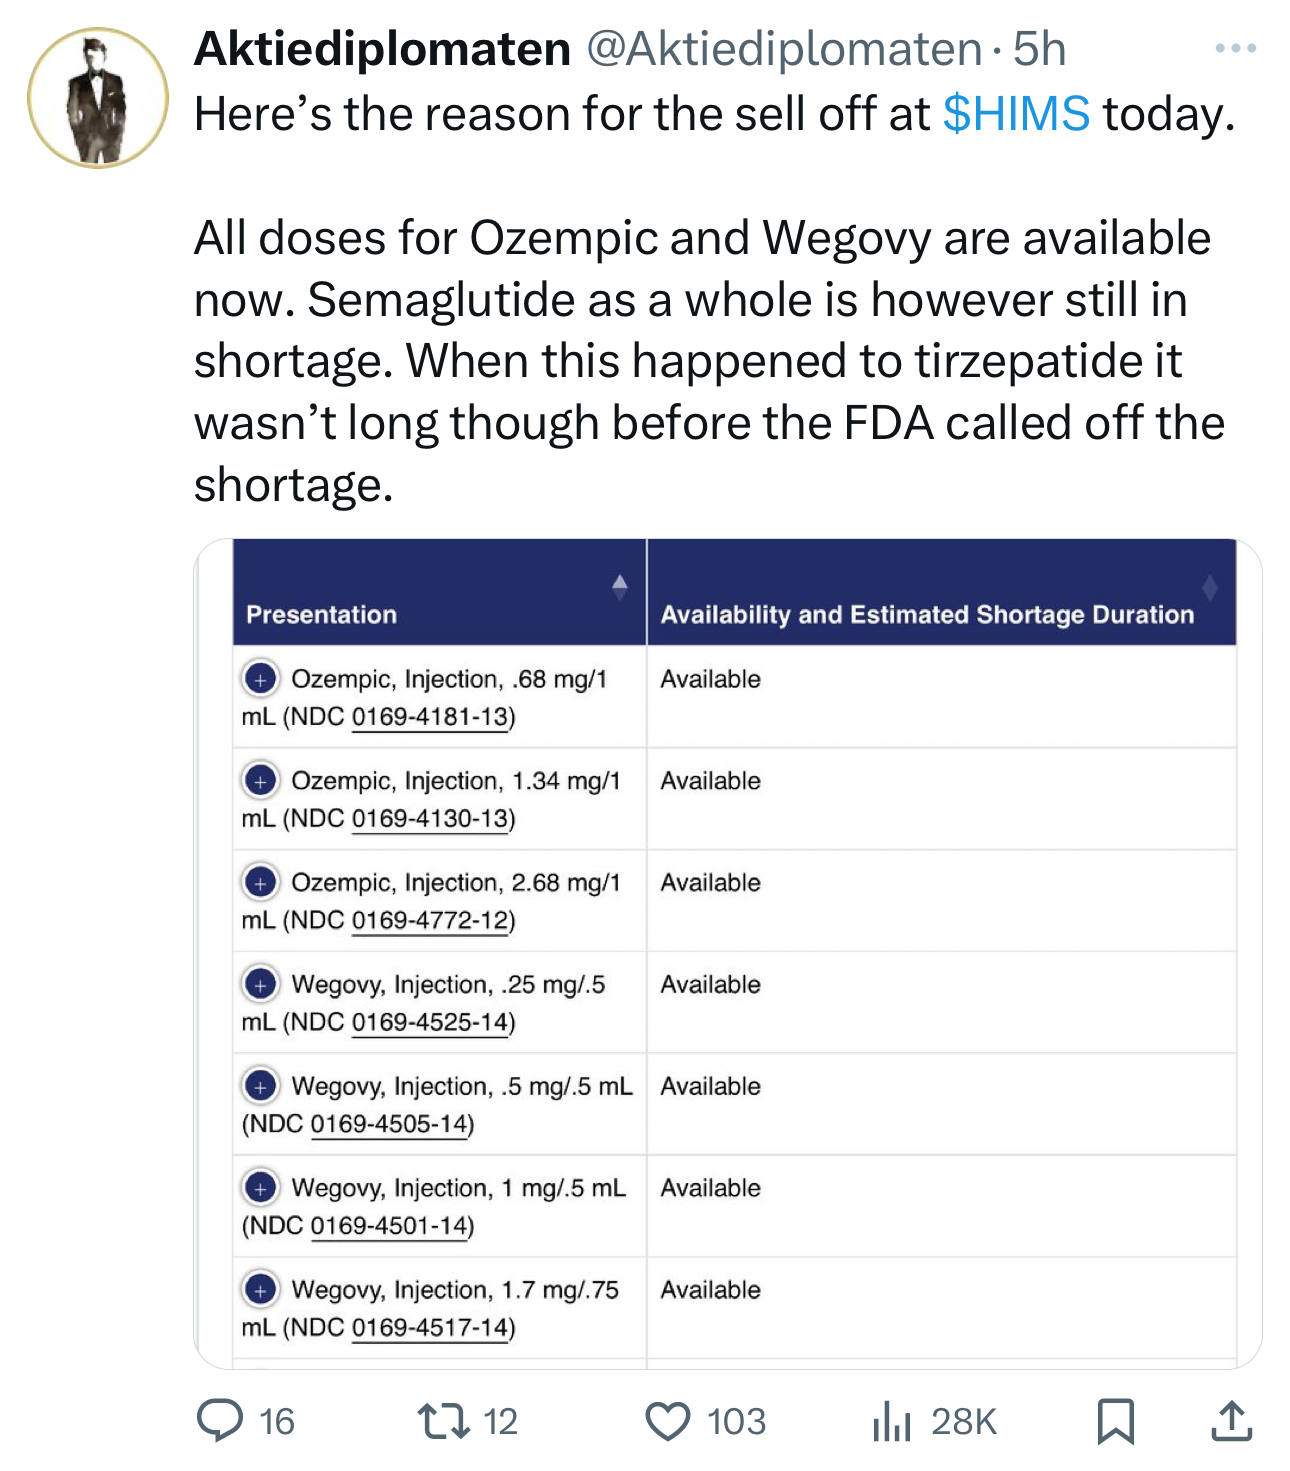
Task: Open Aktiediplomaten profile avatar
Action: tap(98, 98)
